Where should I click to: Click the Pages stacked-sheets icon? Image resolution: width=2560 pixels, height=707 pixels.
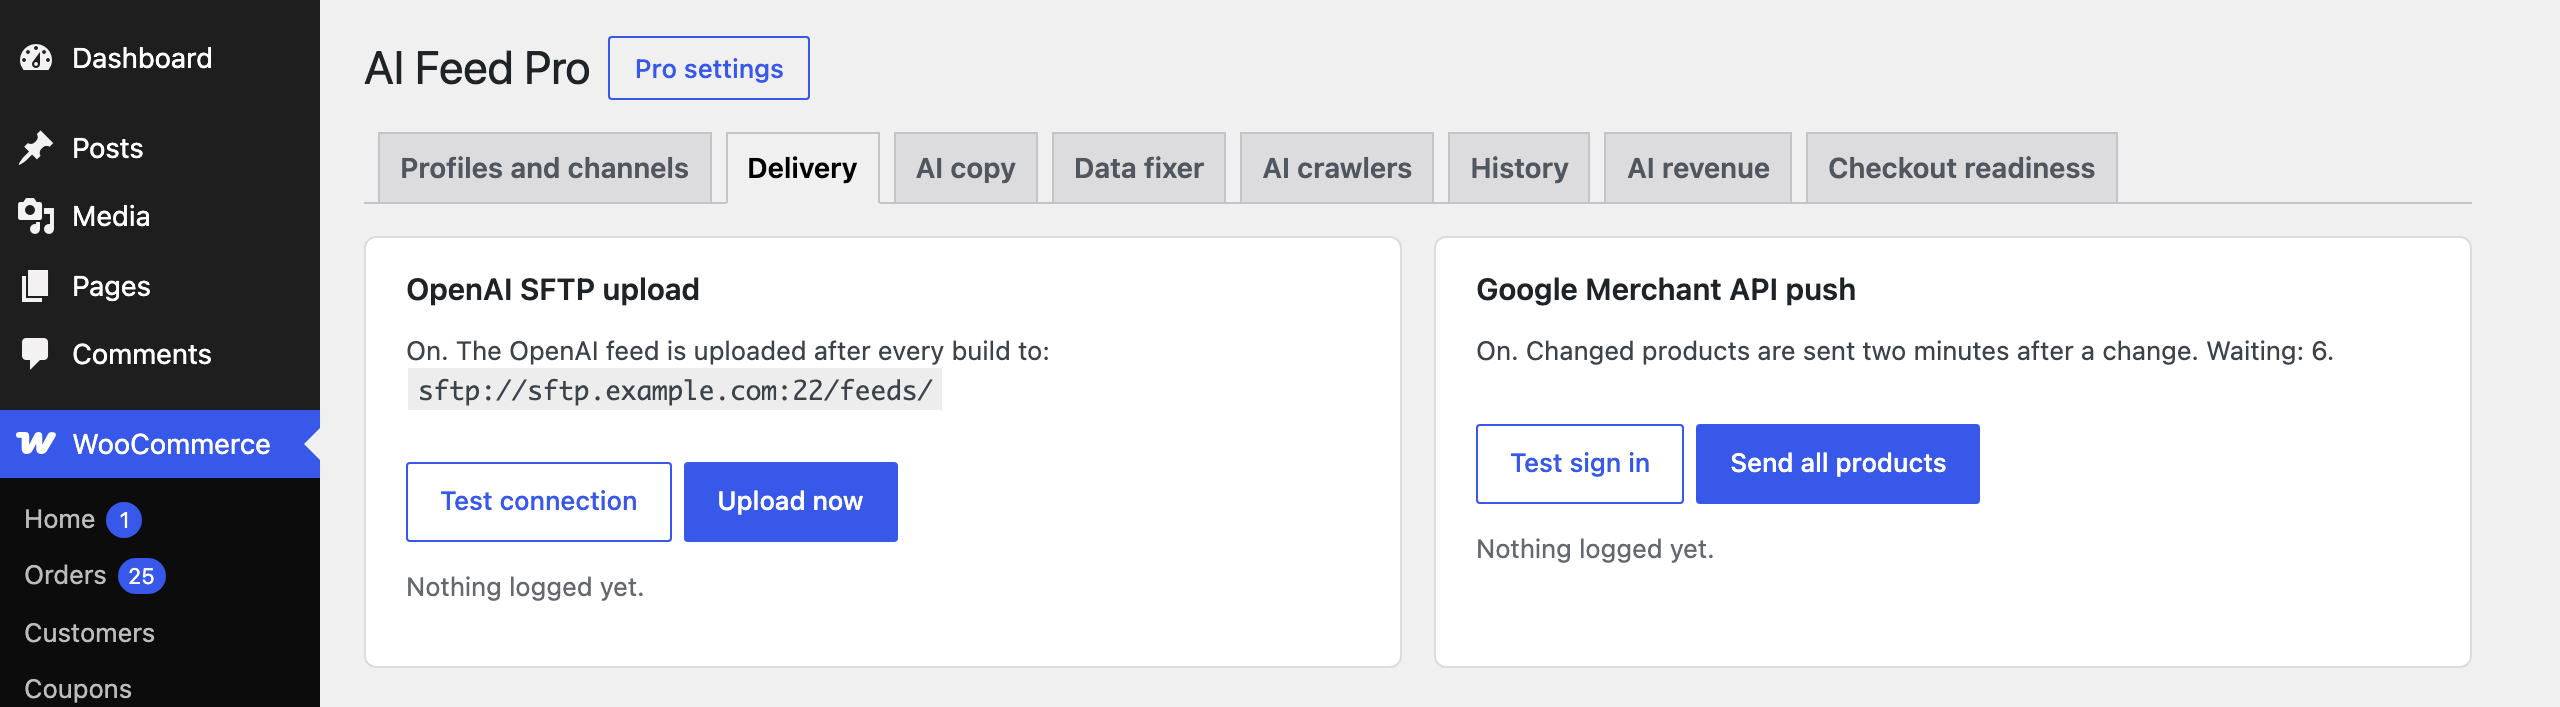[x=36, y=286]
